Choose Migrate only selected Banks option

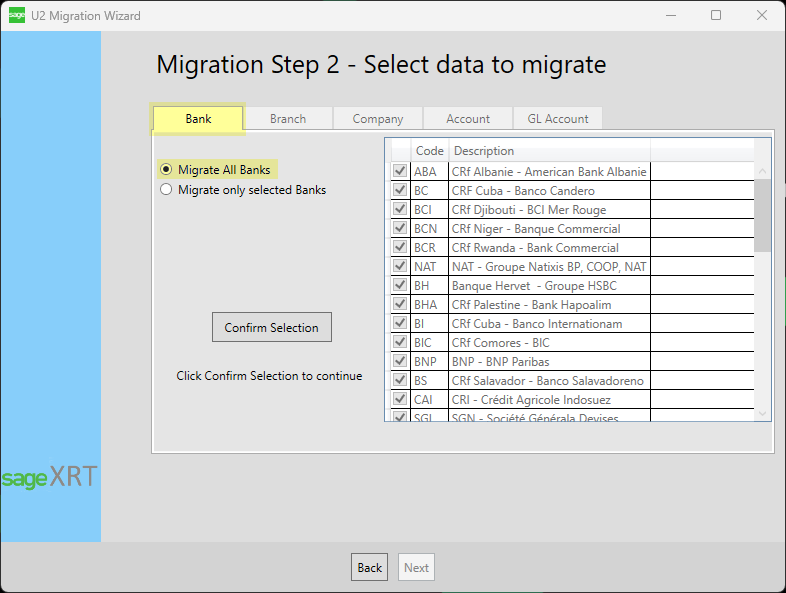coord(166,189)
